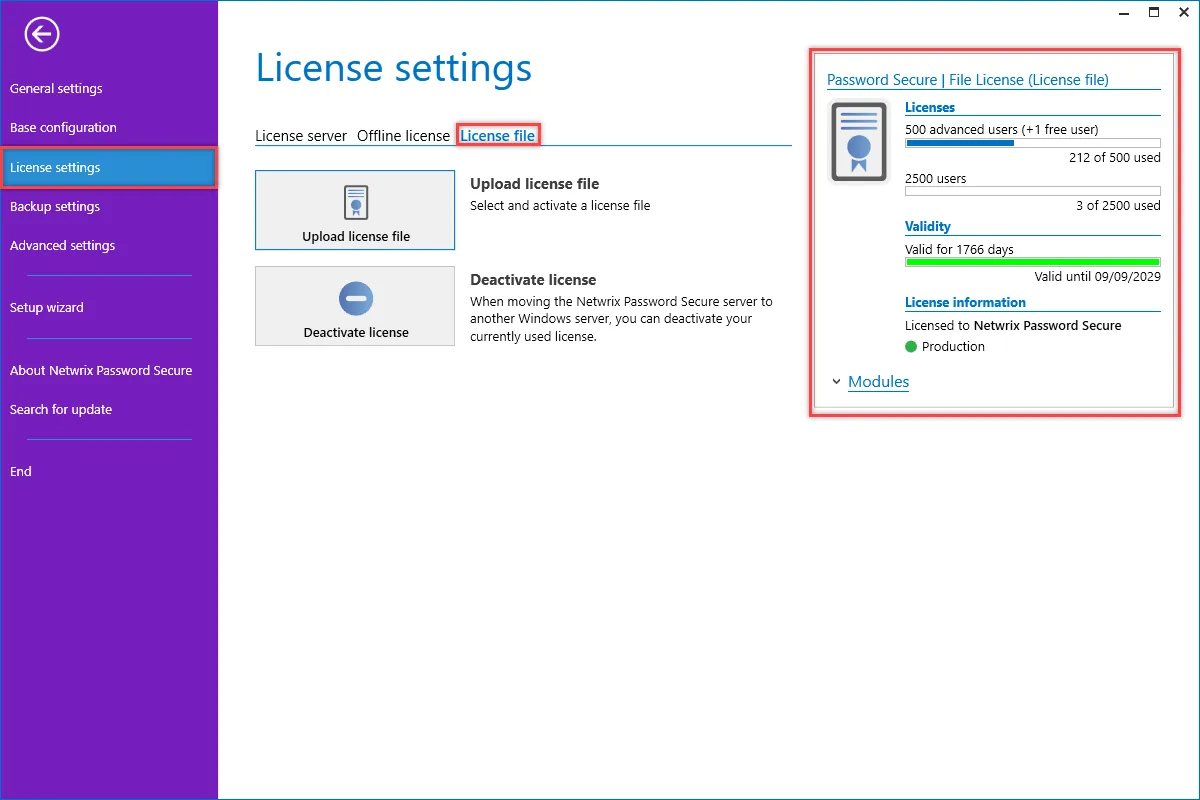Click 'Valid for 1766 days' text

[x=959, y=250]
